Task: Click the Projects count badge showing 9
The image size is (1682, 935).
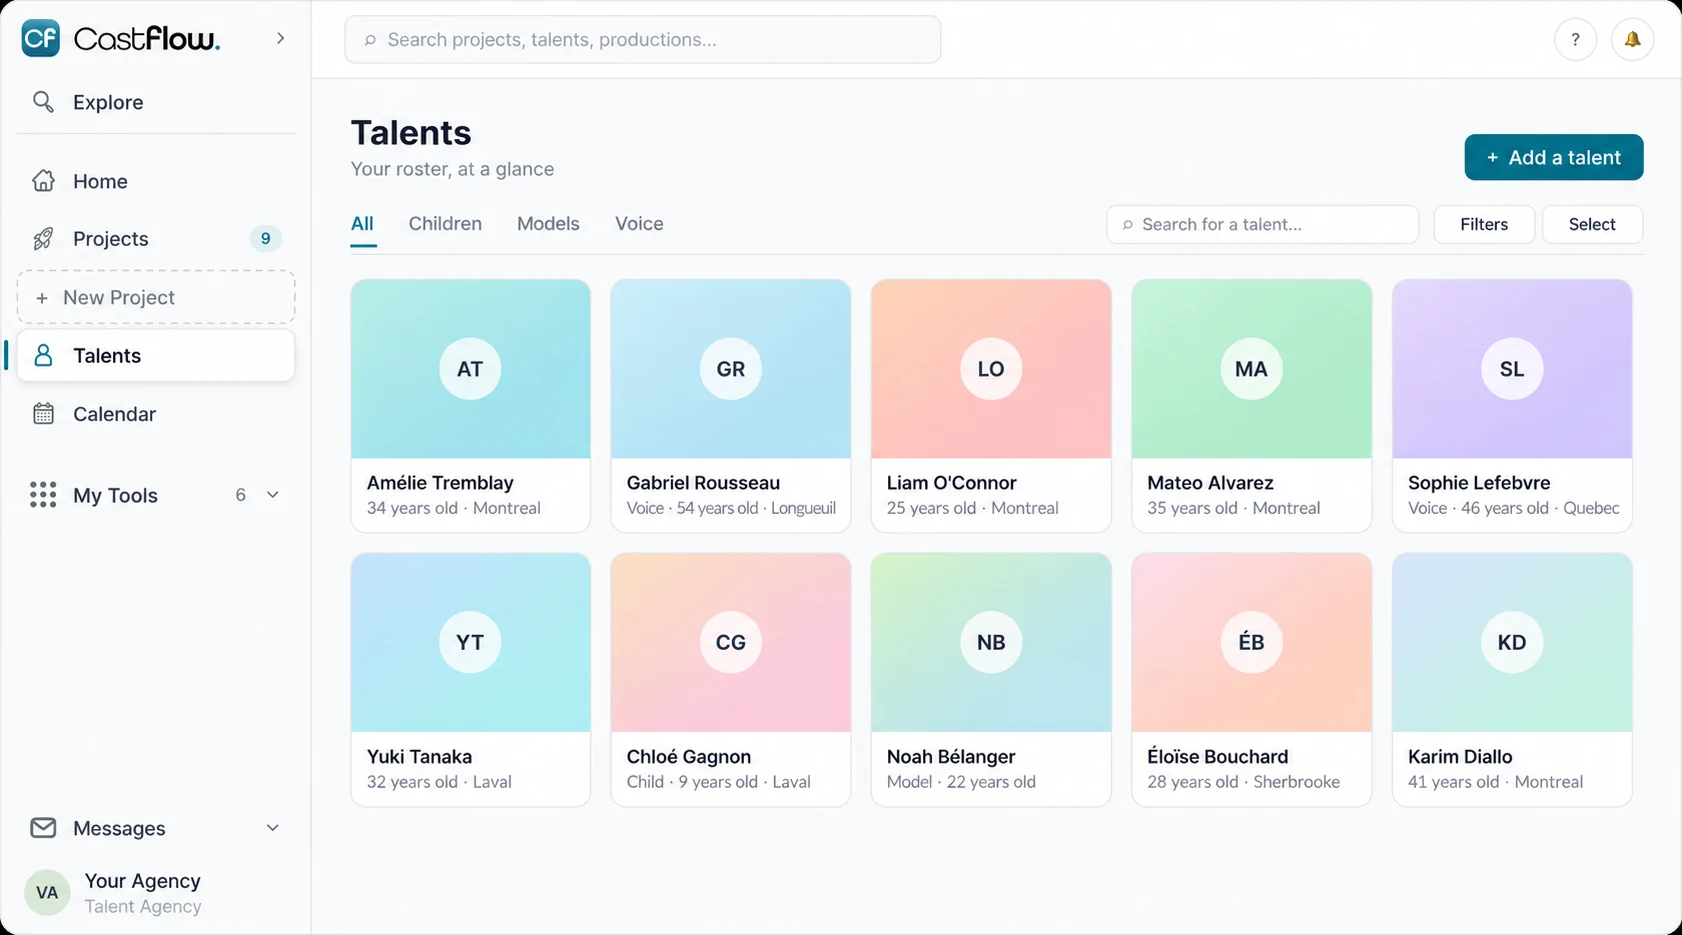Action: point(265,239)
